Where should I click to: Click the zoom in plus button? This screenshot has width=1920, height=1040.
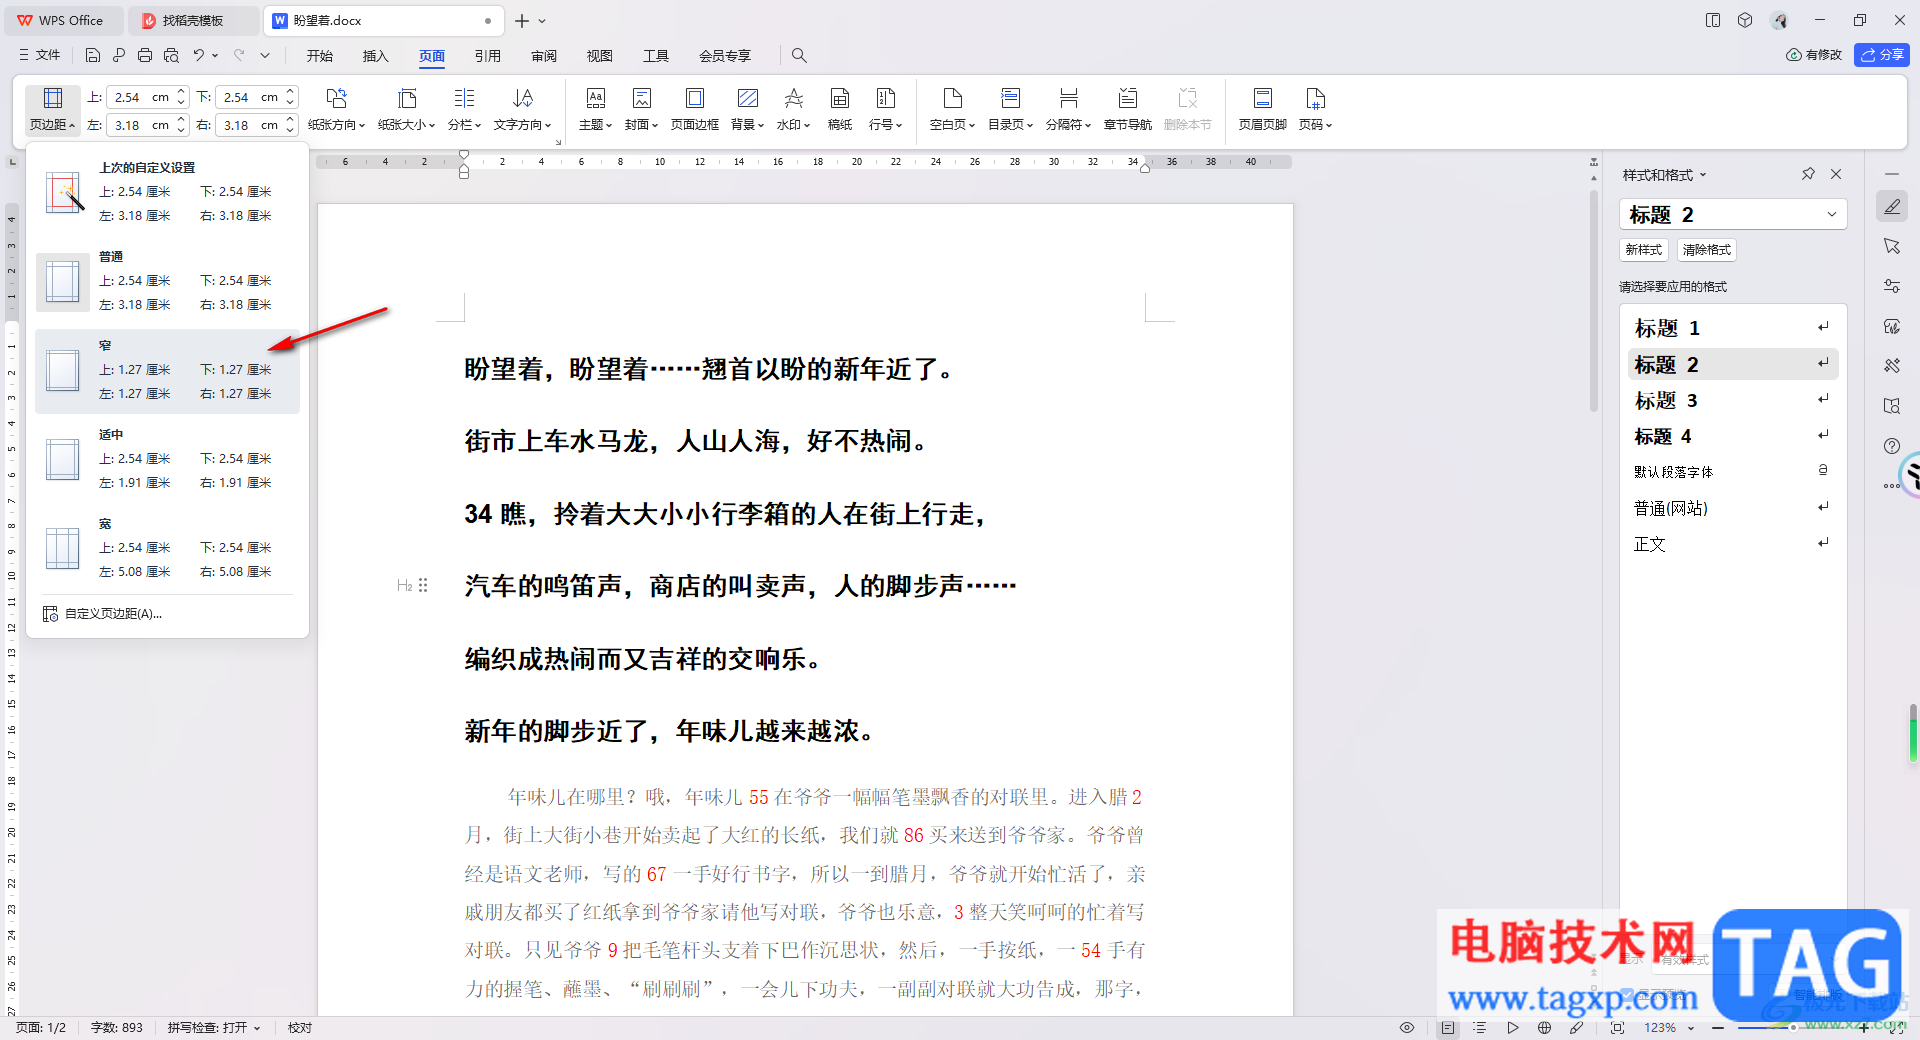1864,1028
